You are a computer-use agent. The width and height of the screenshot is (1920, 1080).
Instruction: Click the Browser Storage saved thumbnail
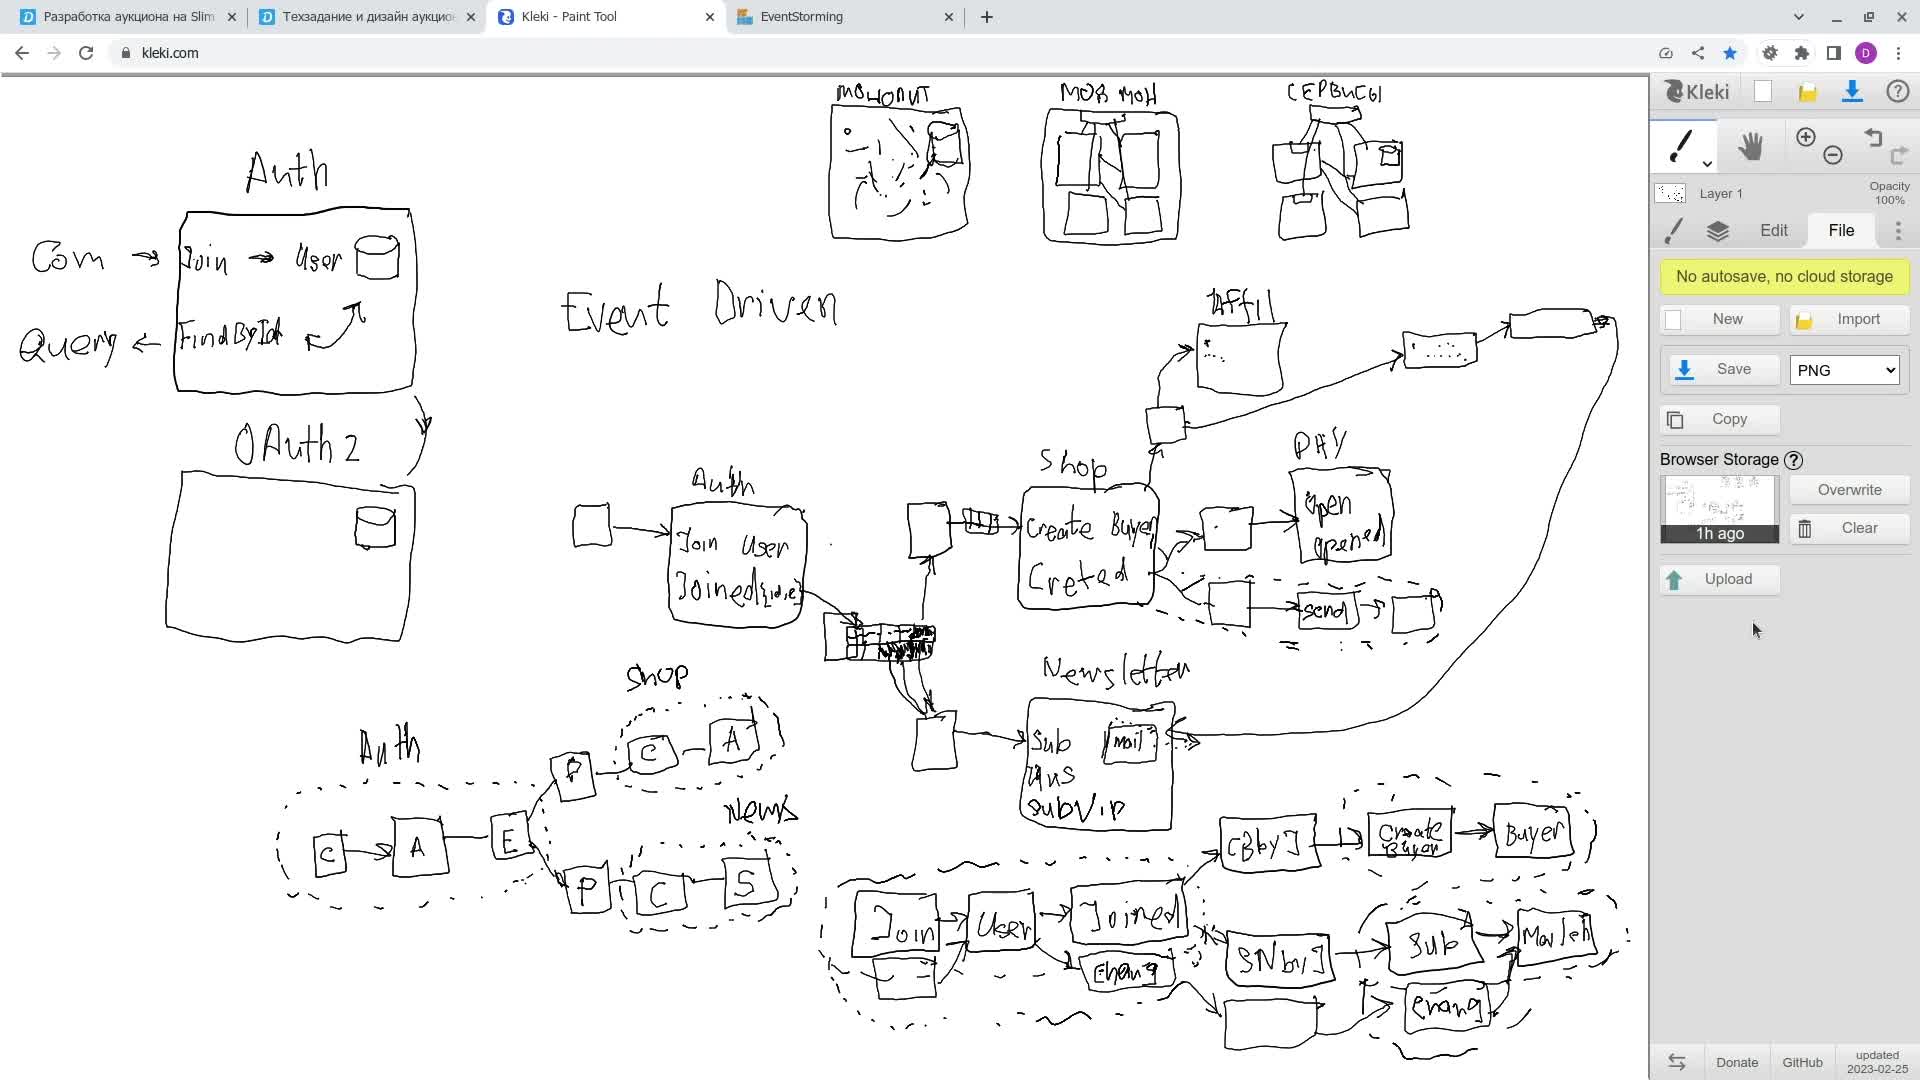point(1719,508)
